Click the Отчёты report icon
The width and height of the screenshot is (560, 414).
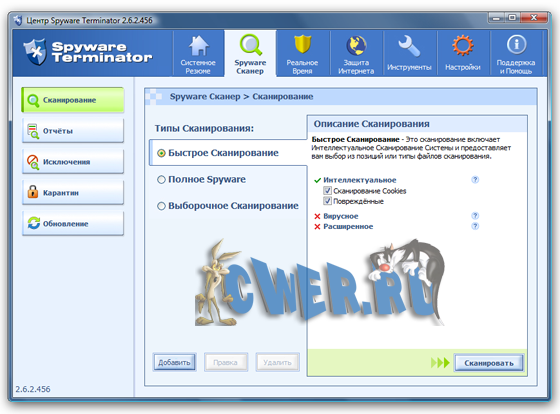pyautogui.click(x=33, y=131)
